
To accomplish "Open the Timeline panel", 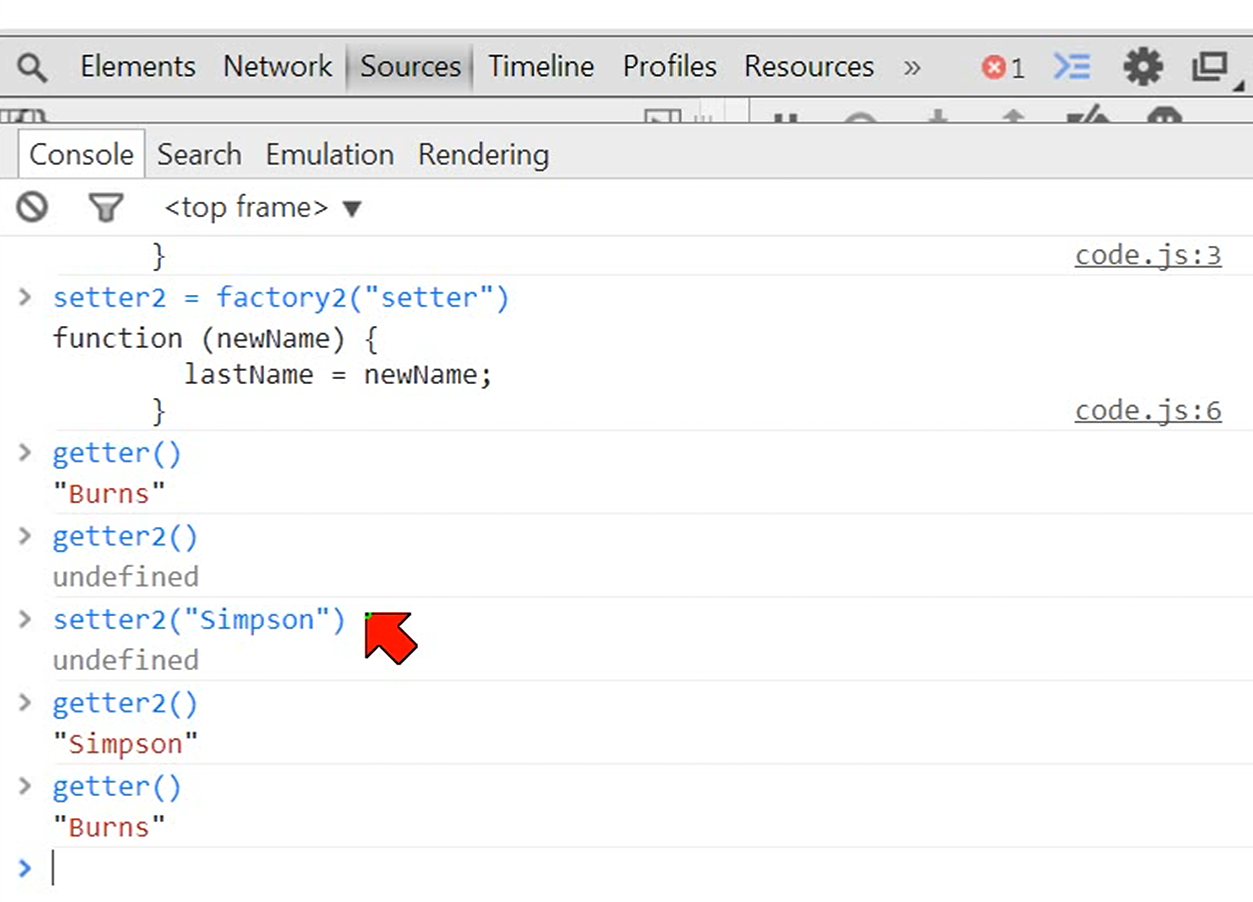I will [x=541, y=67].
